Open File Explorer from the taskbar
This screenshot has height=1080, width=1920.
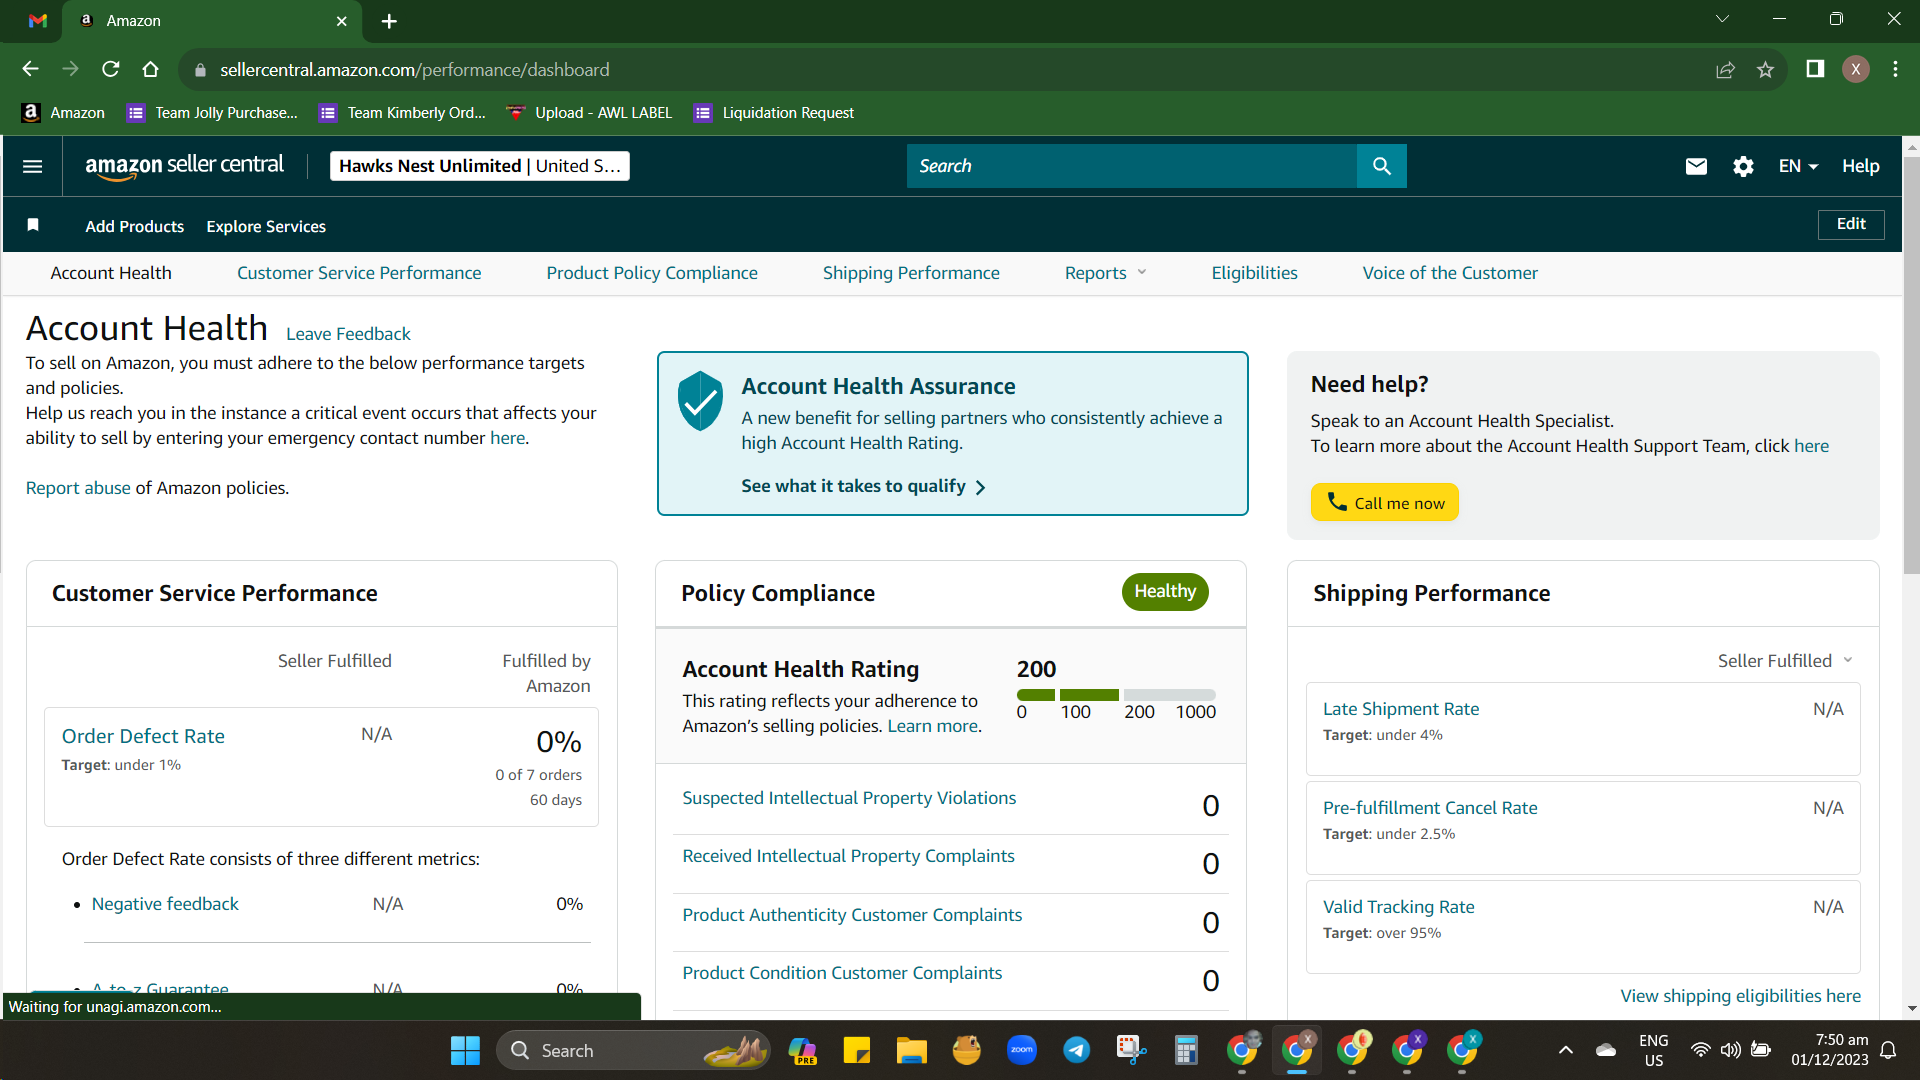point(911,1050)
